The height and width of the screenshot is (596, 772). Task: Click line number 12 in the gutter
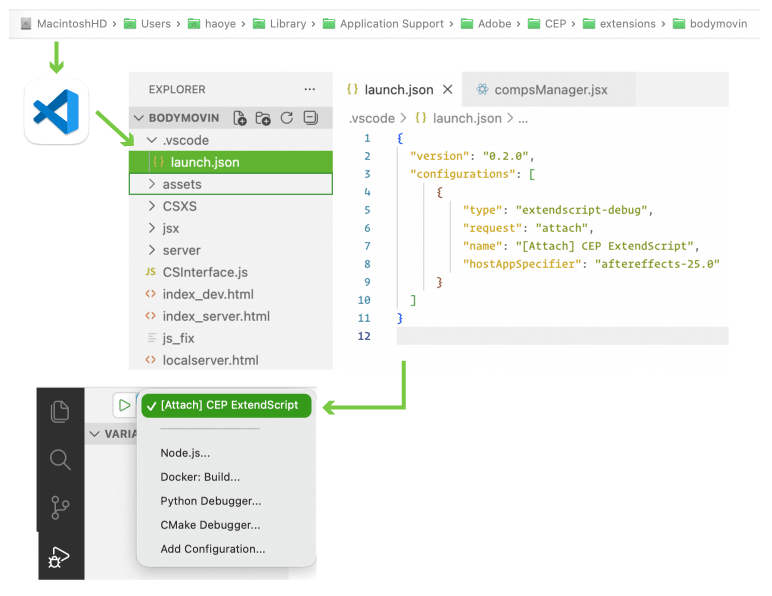tap(364, 336)
